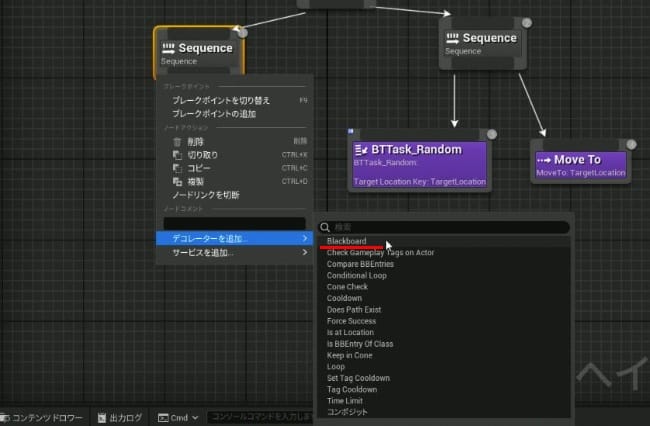Choose Check Gameplay Tags on Actor decorator
This screenshot has width=650, height=426.
(x=380, y=252)
